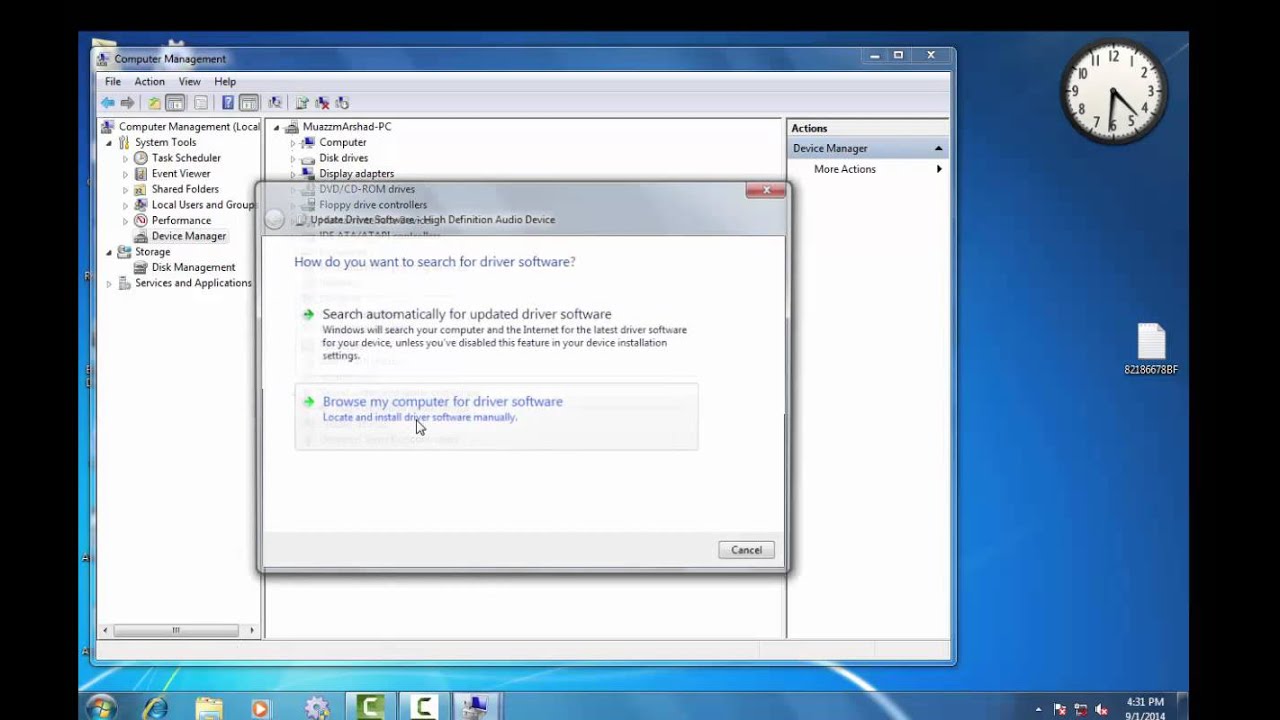Screen dimensions: 1280x720
Task: Open the gear icon application on taskbar
Action: click(317, 708)
